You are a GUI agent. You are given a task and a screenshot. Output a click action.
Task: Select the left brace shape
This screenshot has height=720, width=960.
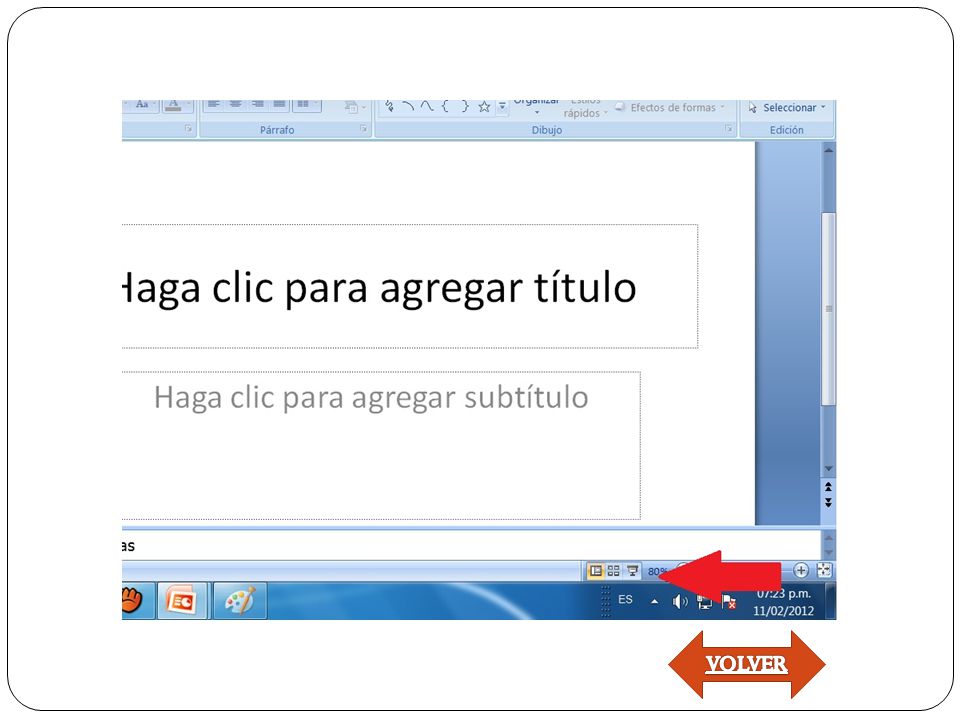[x=446, y=107]
